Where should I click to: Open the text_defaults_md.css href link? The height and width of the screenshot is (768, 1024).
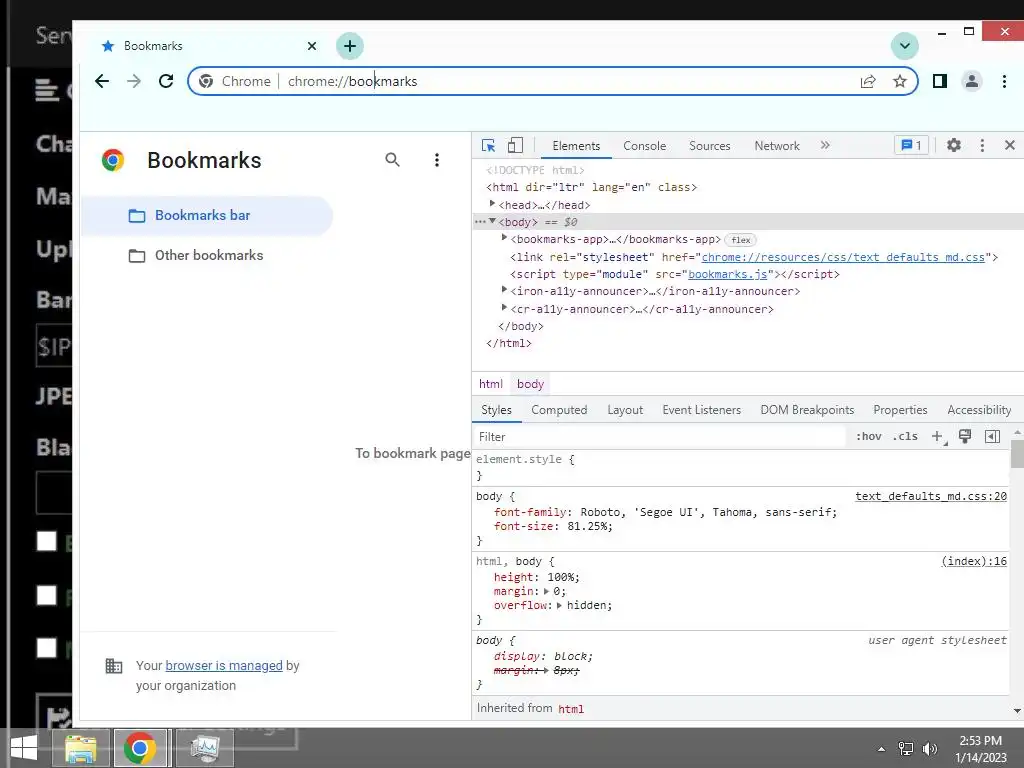(843, 257)
